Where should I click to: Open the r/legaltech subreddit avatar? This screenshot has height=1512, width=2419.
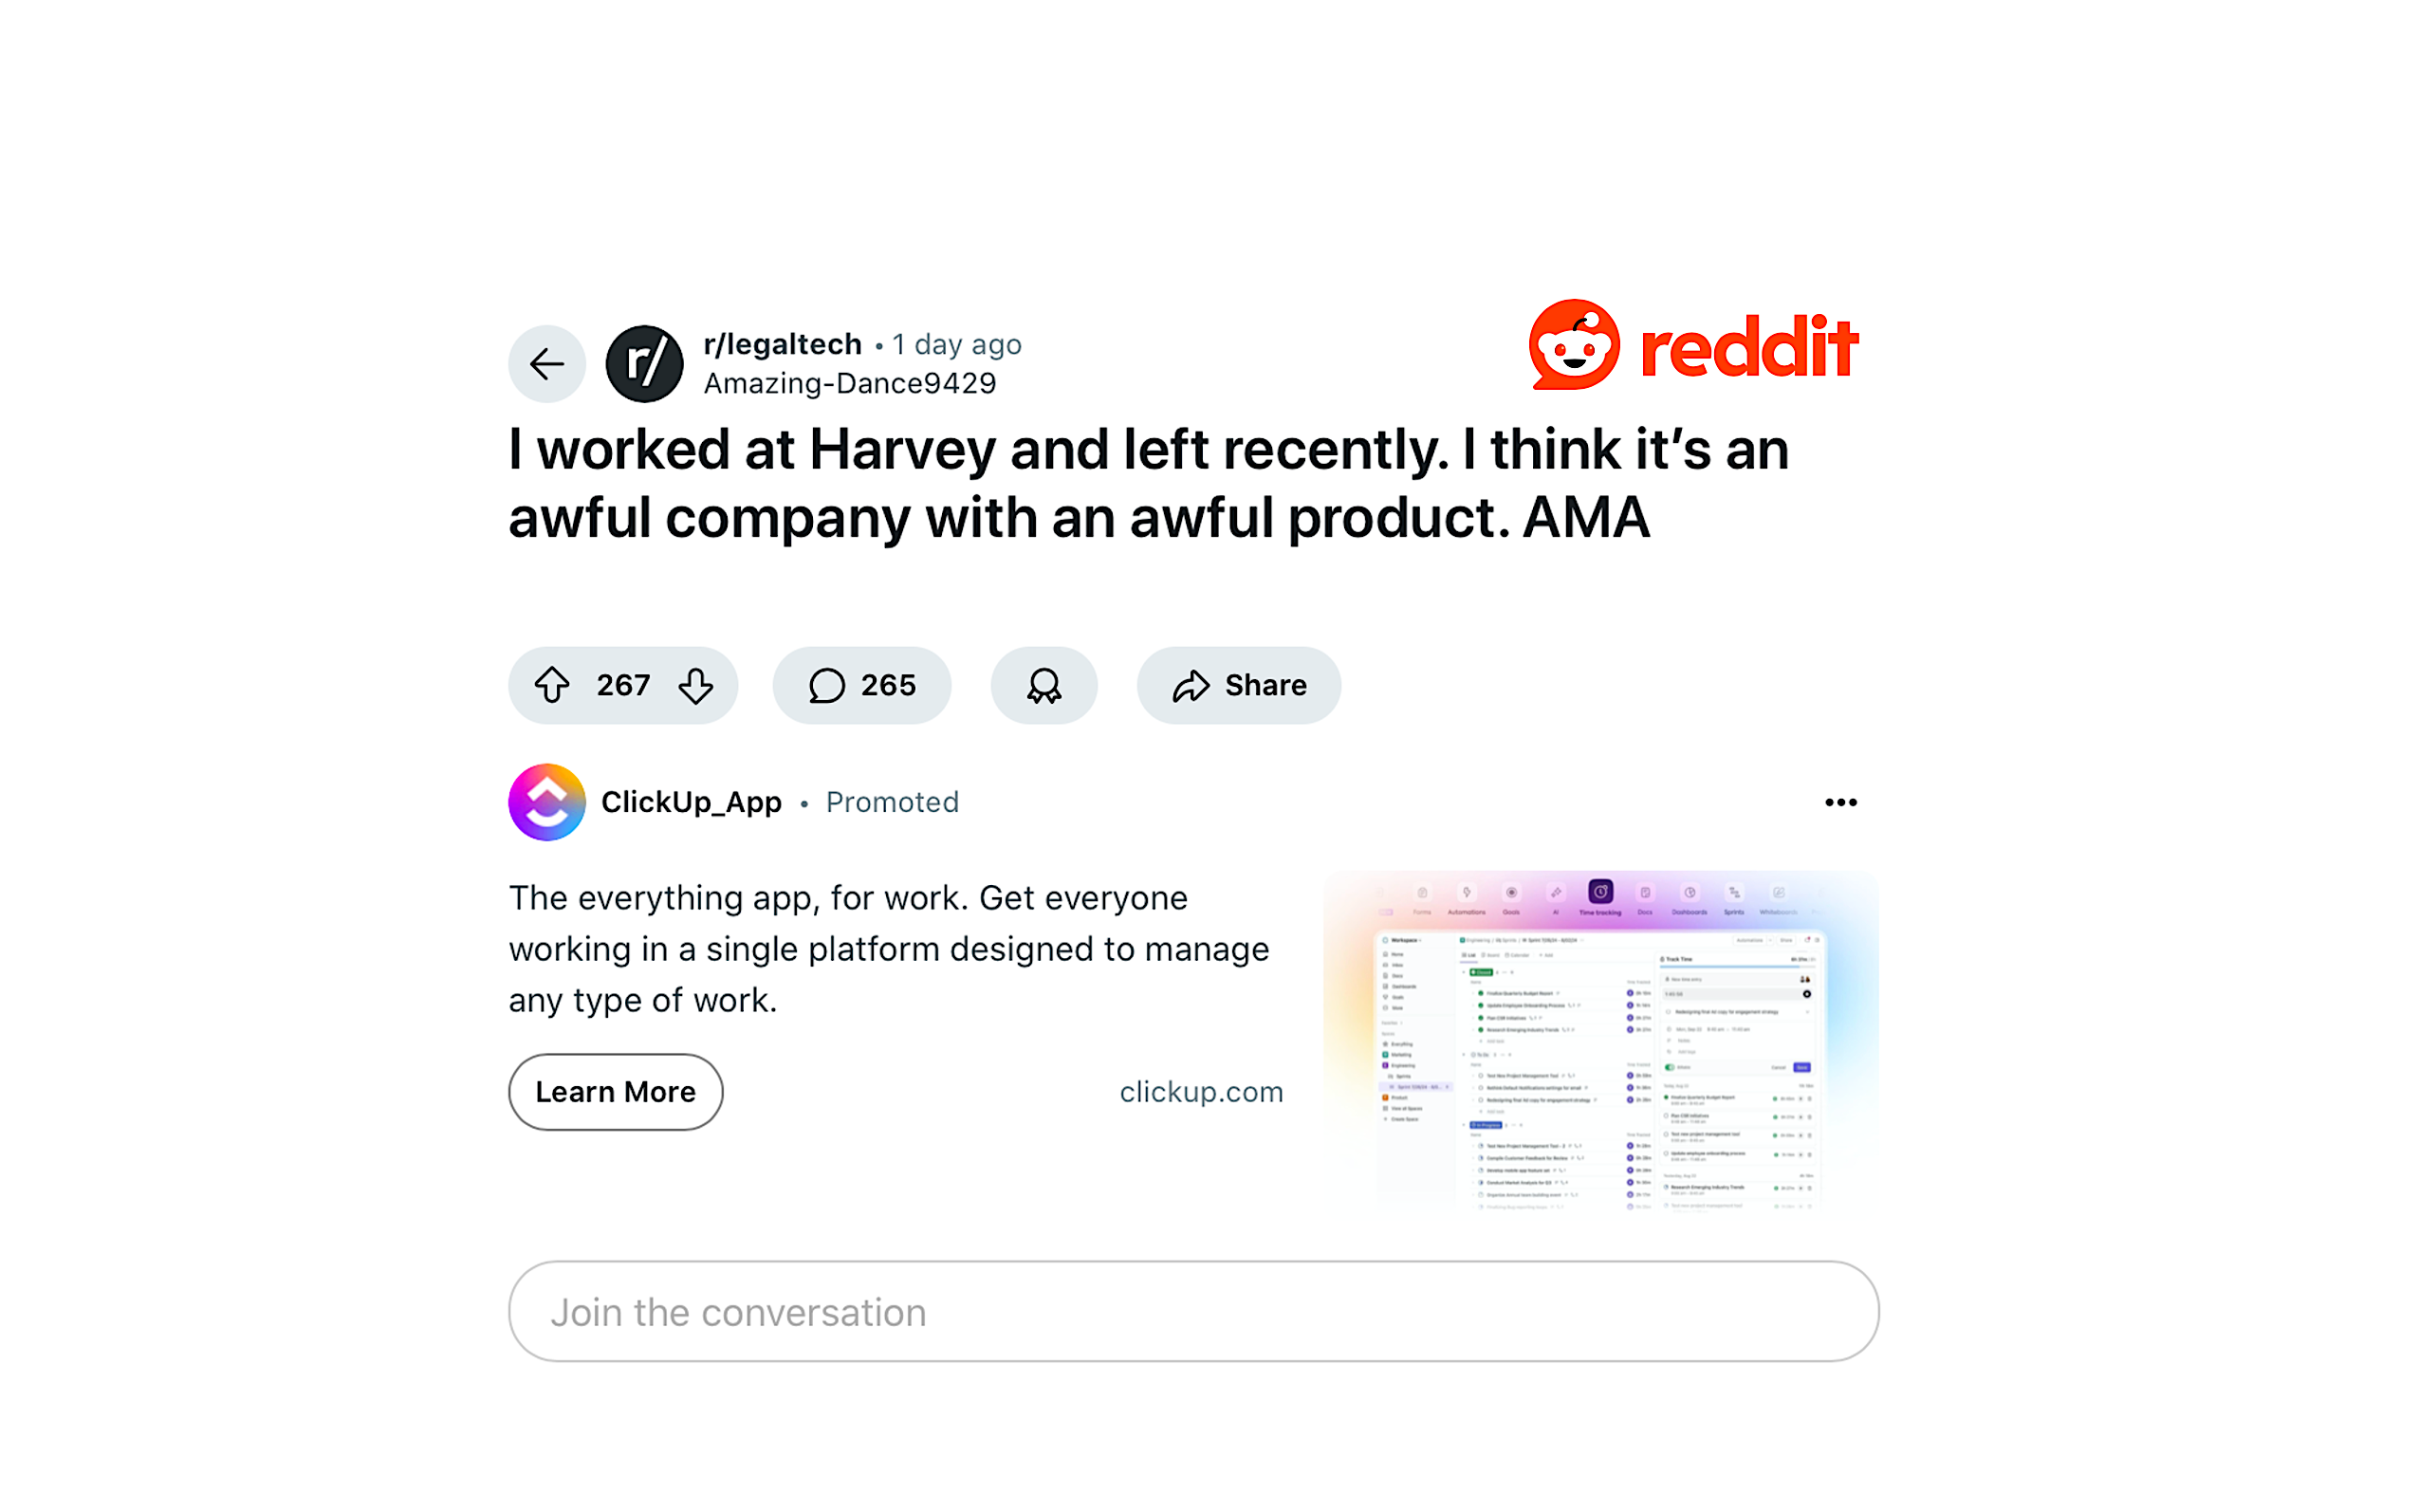tap(645, 364)
